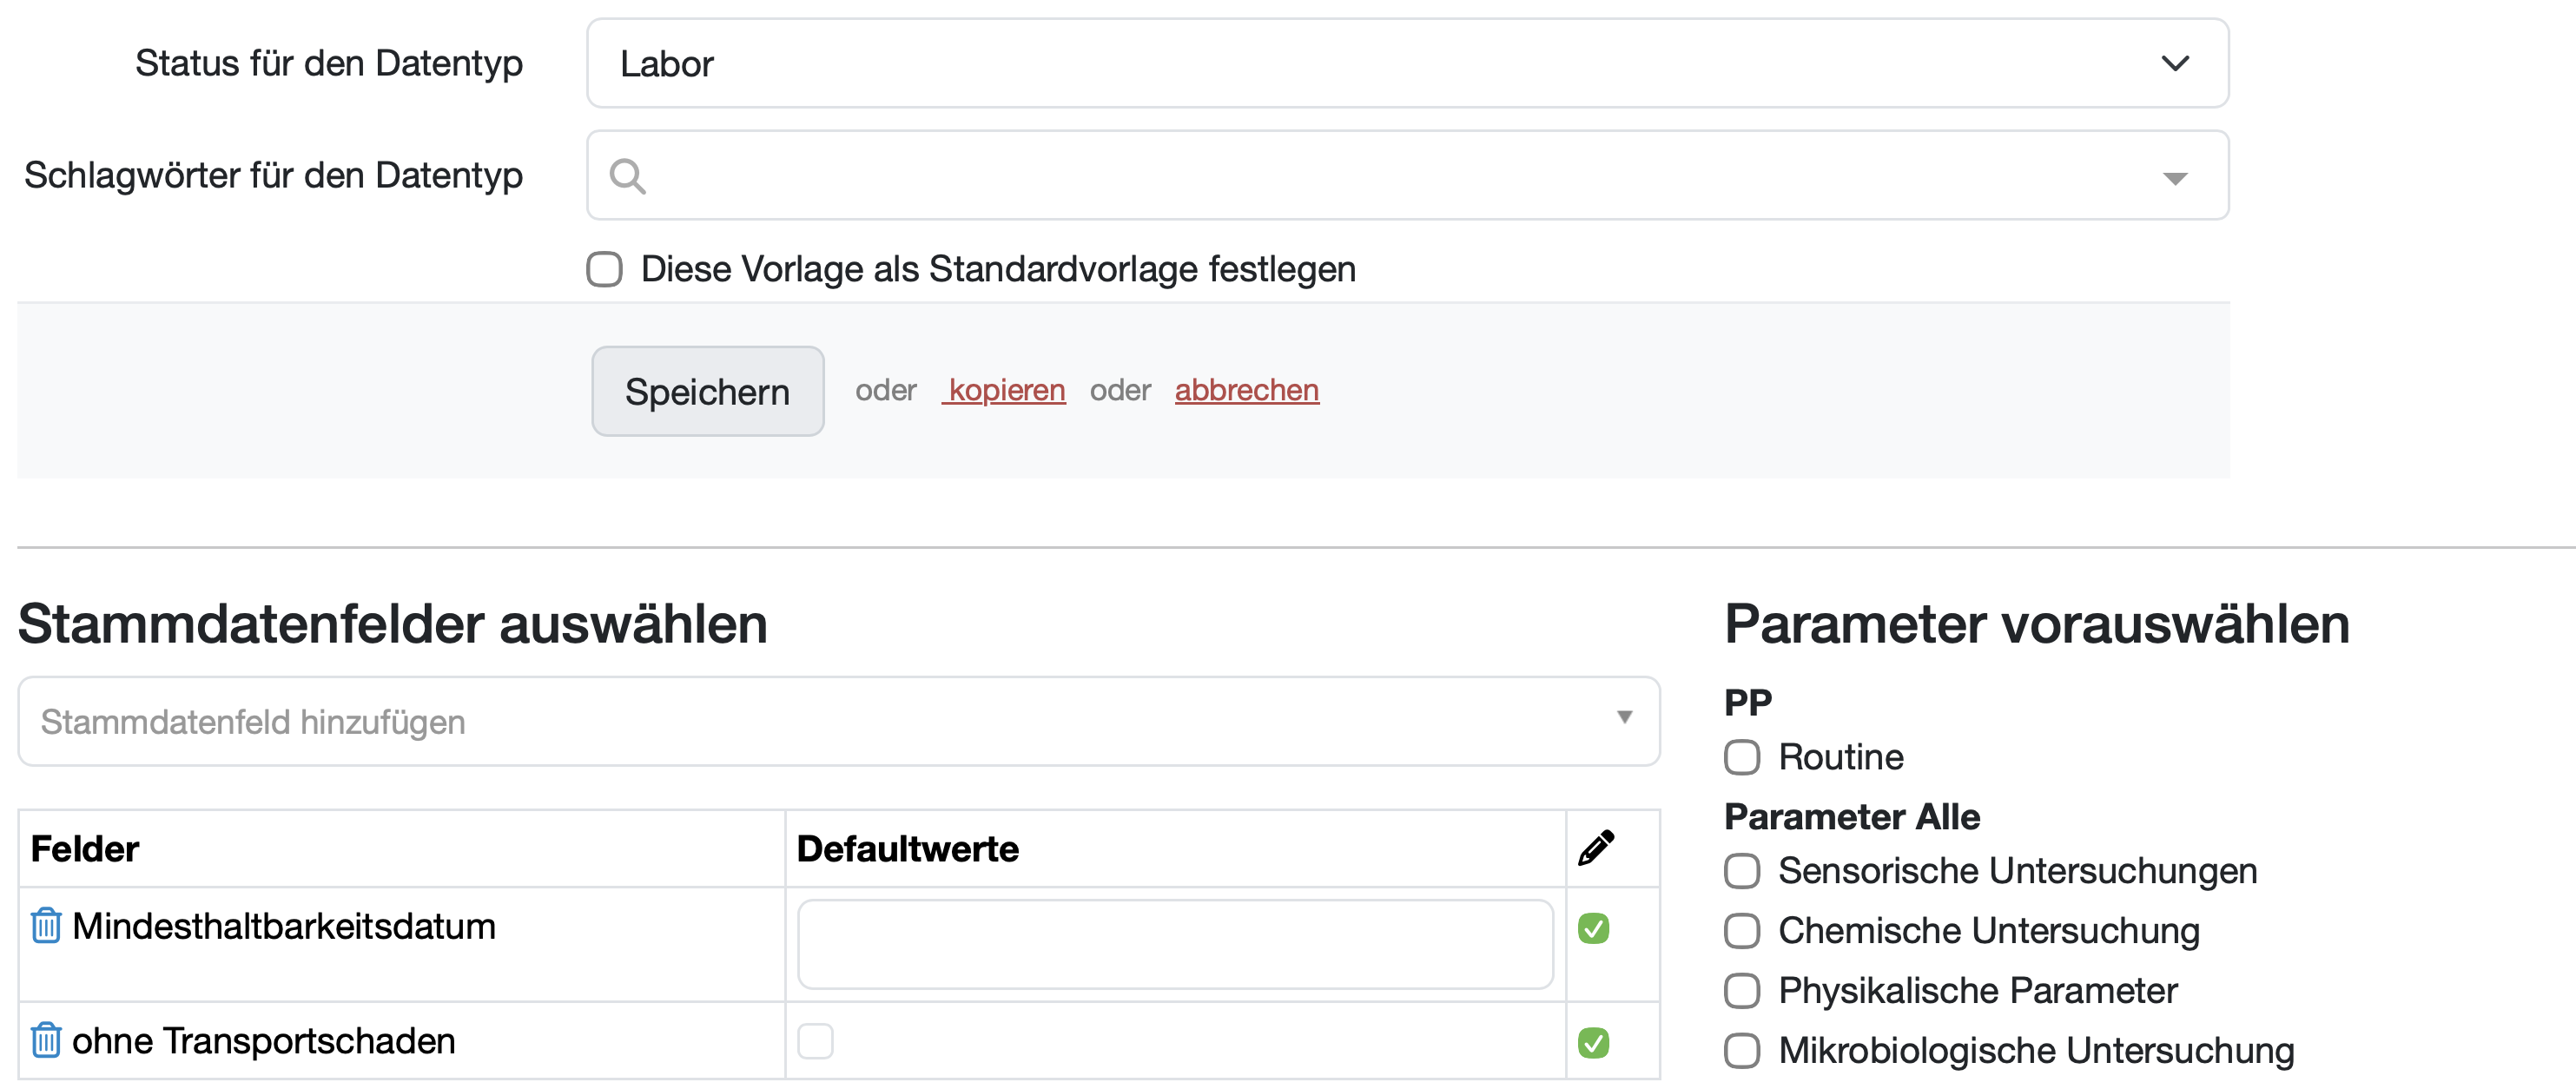Delete the Mindesthaltbarkeitsdatum field via trash icon
Screen dimensions: 2576x1089
(x=46, y=925)
